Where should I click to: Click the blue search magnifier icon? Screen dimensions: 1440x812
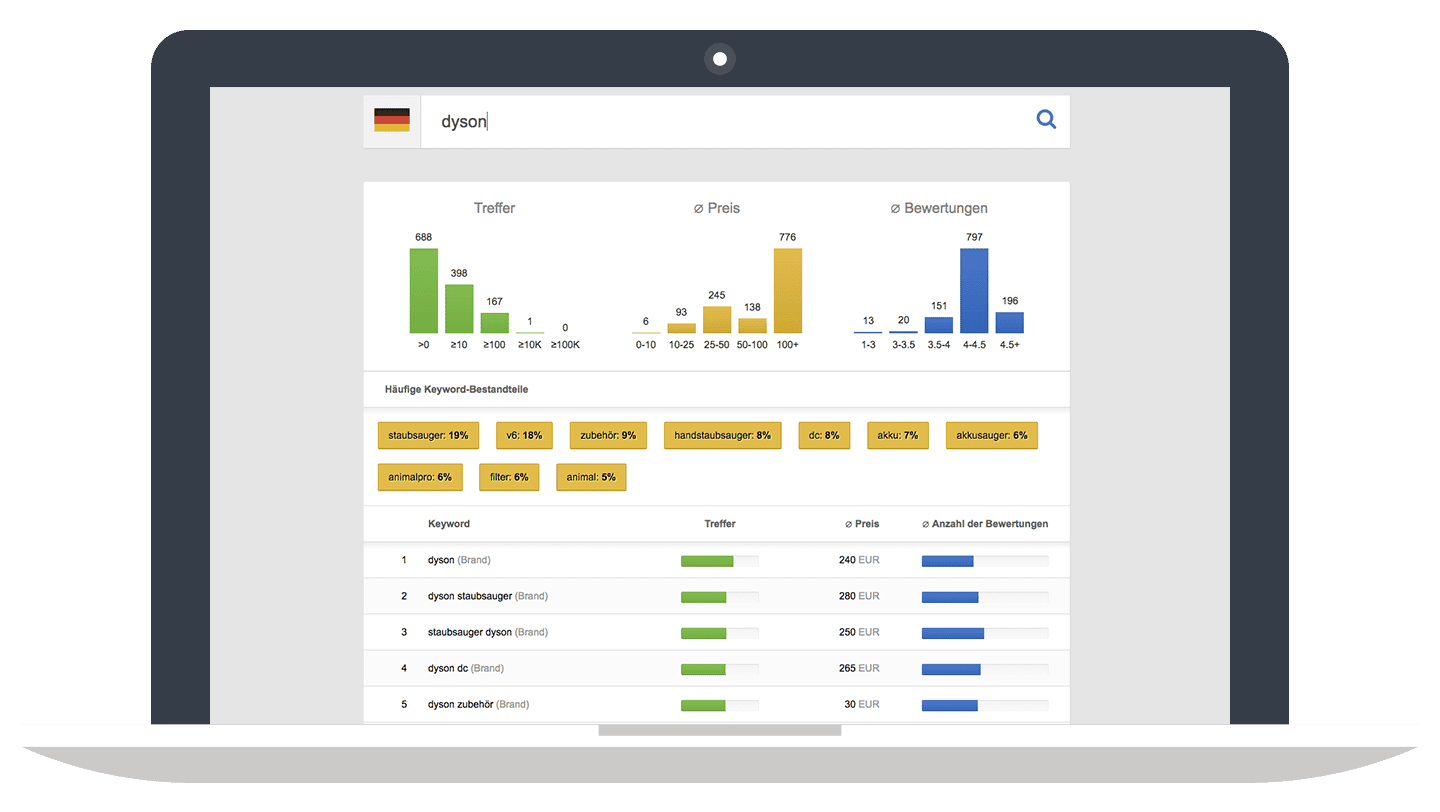tap(1046, 120)
